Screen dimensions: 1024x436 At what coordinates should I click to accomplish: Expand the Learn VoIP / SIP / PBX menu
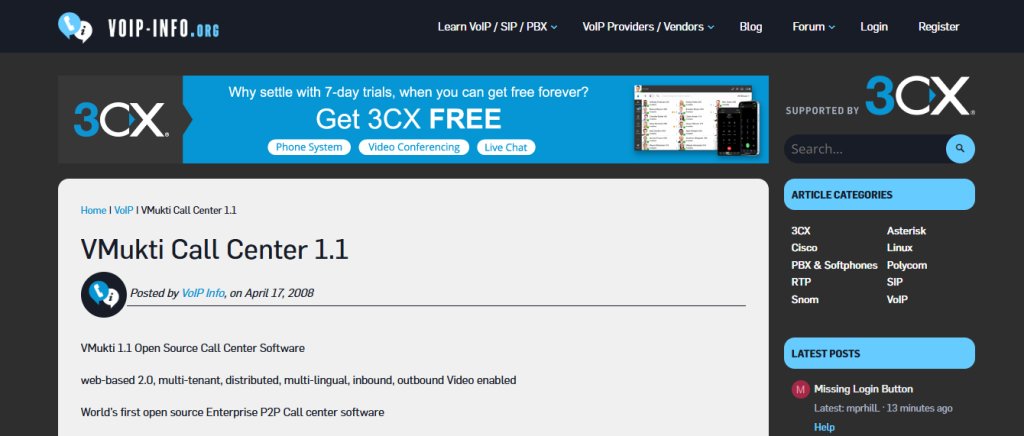click(497, 27)
